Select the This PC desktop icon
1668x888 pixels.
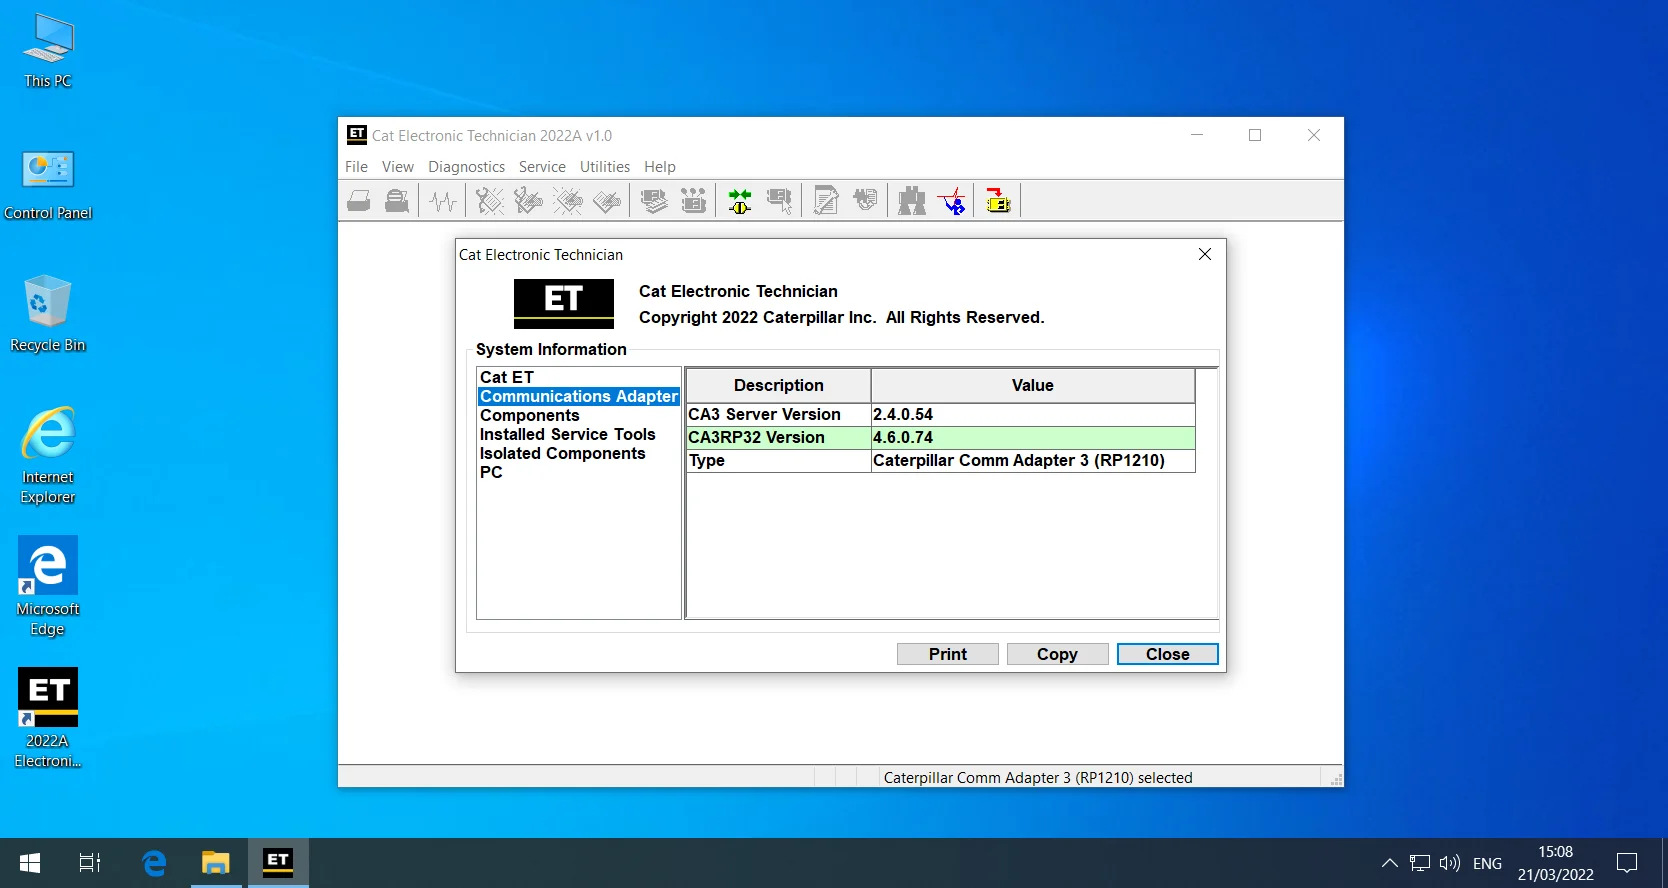coord(48,52)
